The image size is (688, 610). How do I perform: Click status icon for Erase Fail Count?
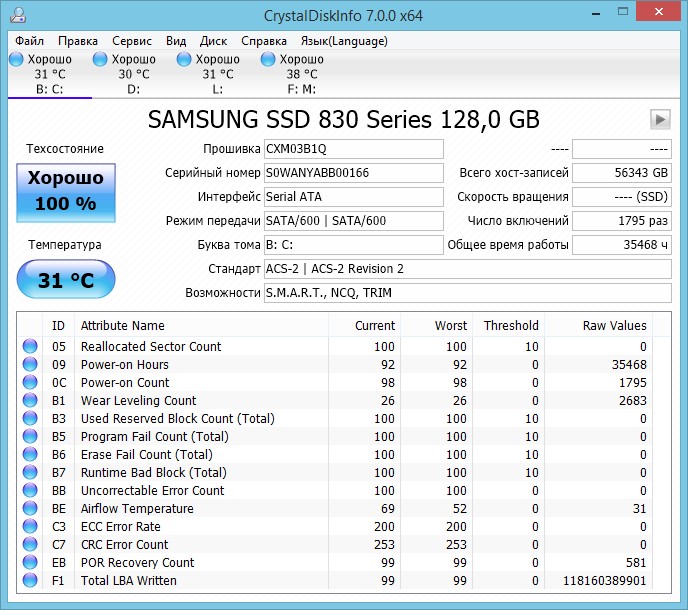(30, 454)
